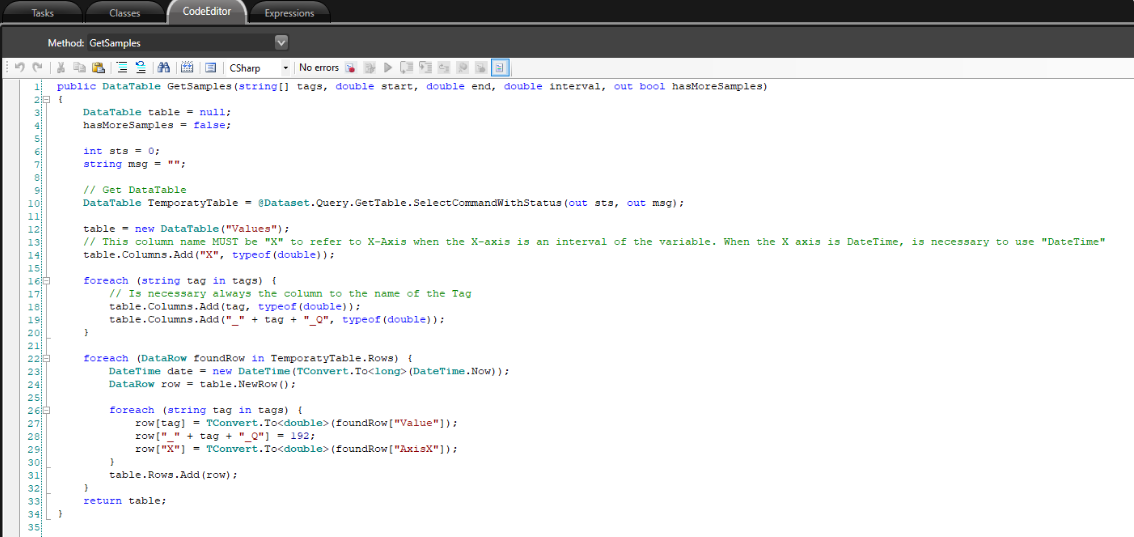Image resolution: width=1134 pixels, height=537 pixels.
Task: Click the Paste clipboard icon
Action: pos(98,68)
